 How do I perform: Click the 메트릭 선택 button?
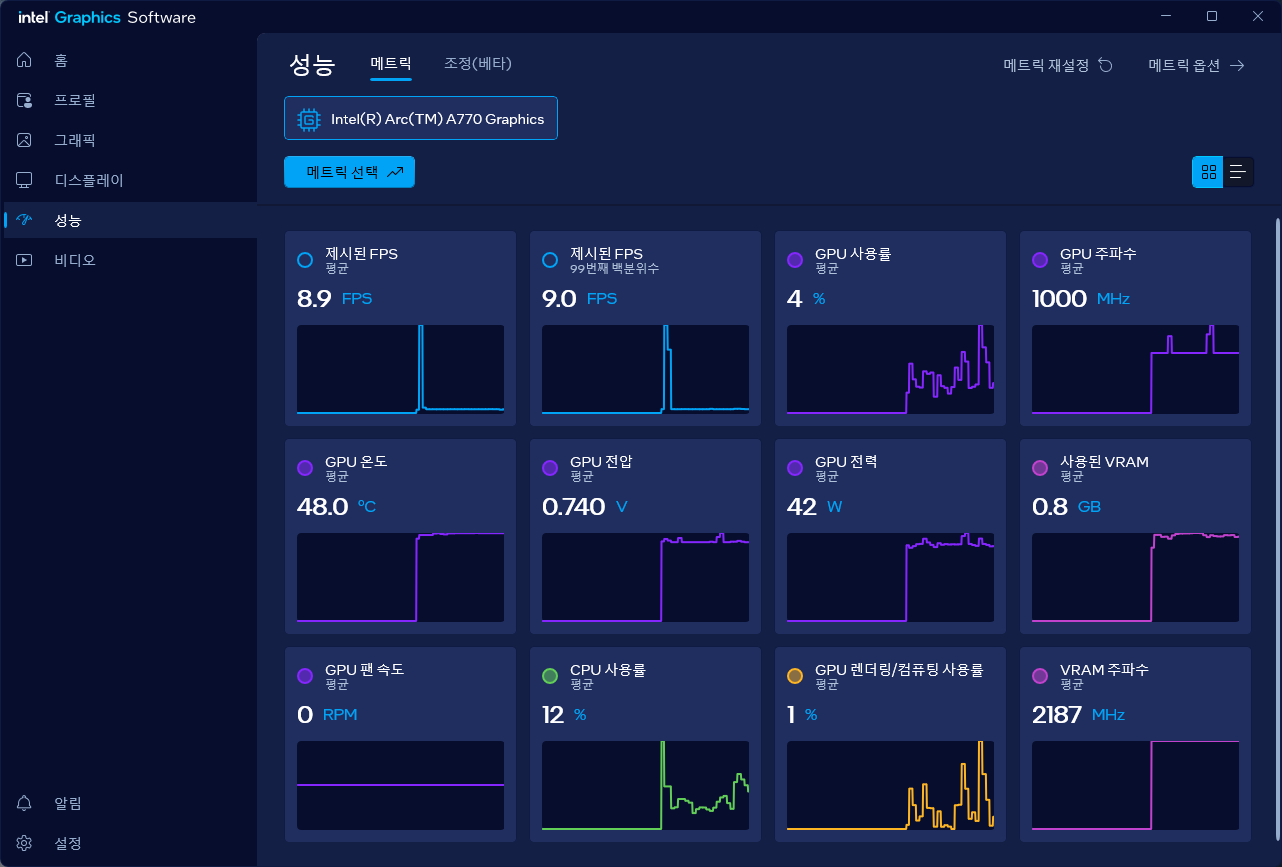pyautogui.click(x=349, y=172)
